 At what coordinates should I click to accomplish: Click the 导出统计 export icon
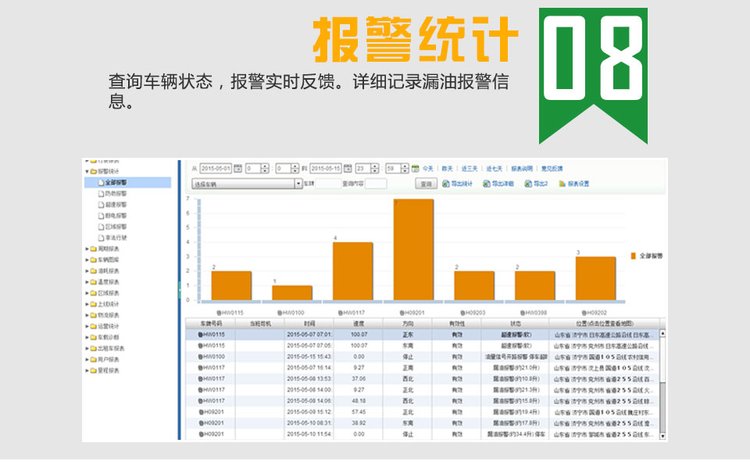444,184
